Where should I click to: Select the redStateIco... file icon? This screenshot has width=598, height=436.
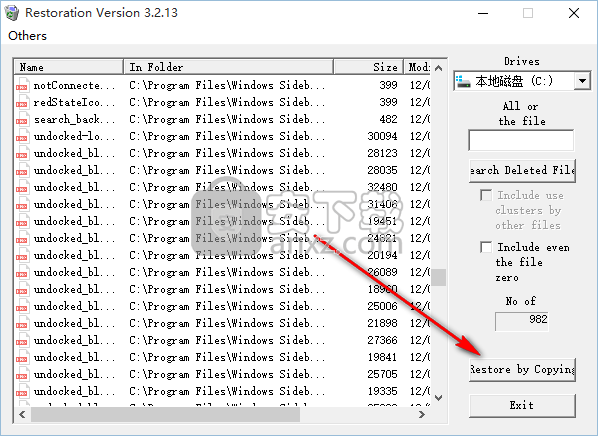(22, 102)
